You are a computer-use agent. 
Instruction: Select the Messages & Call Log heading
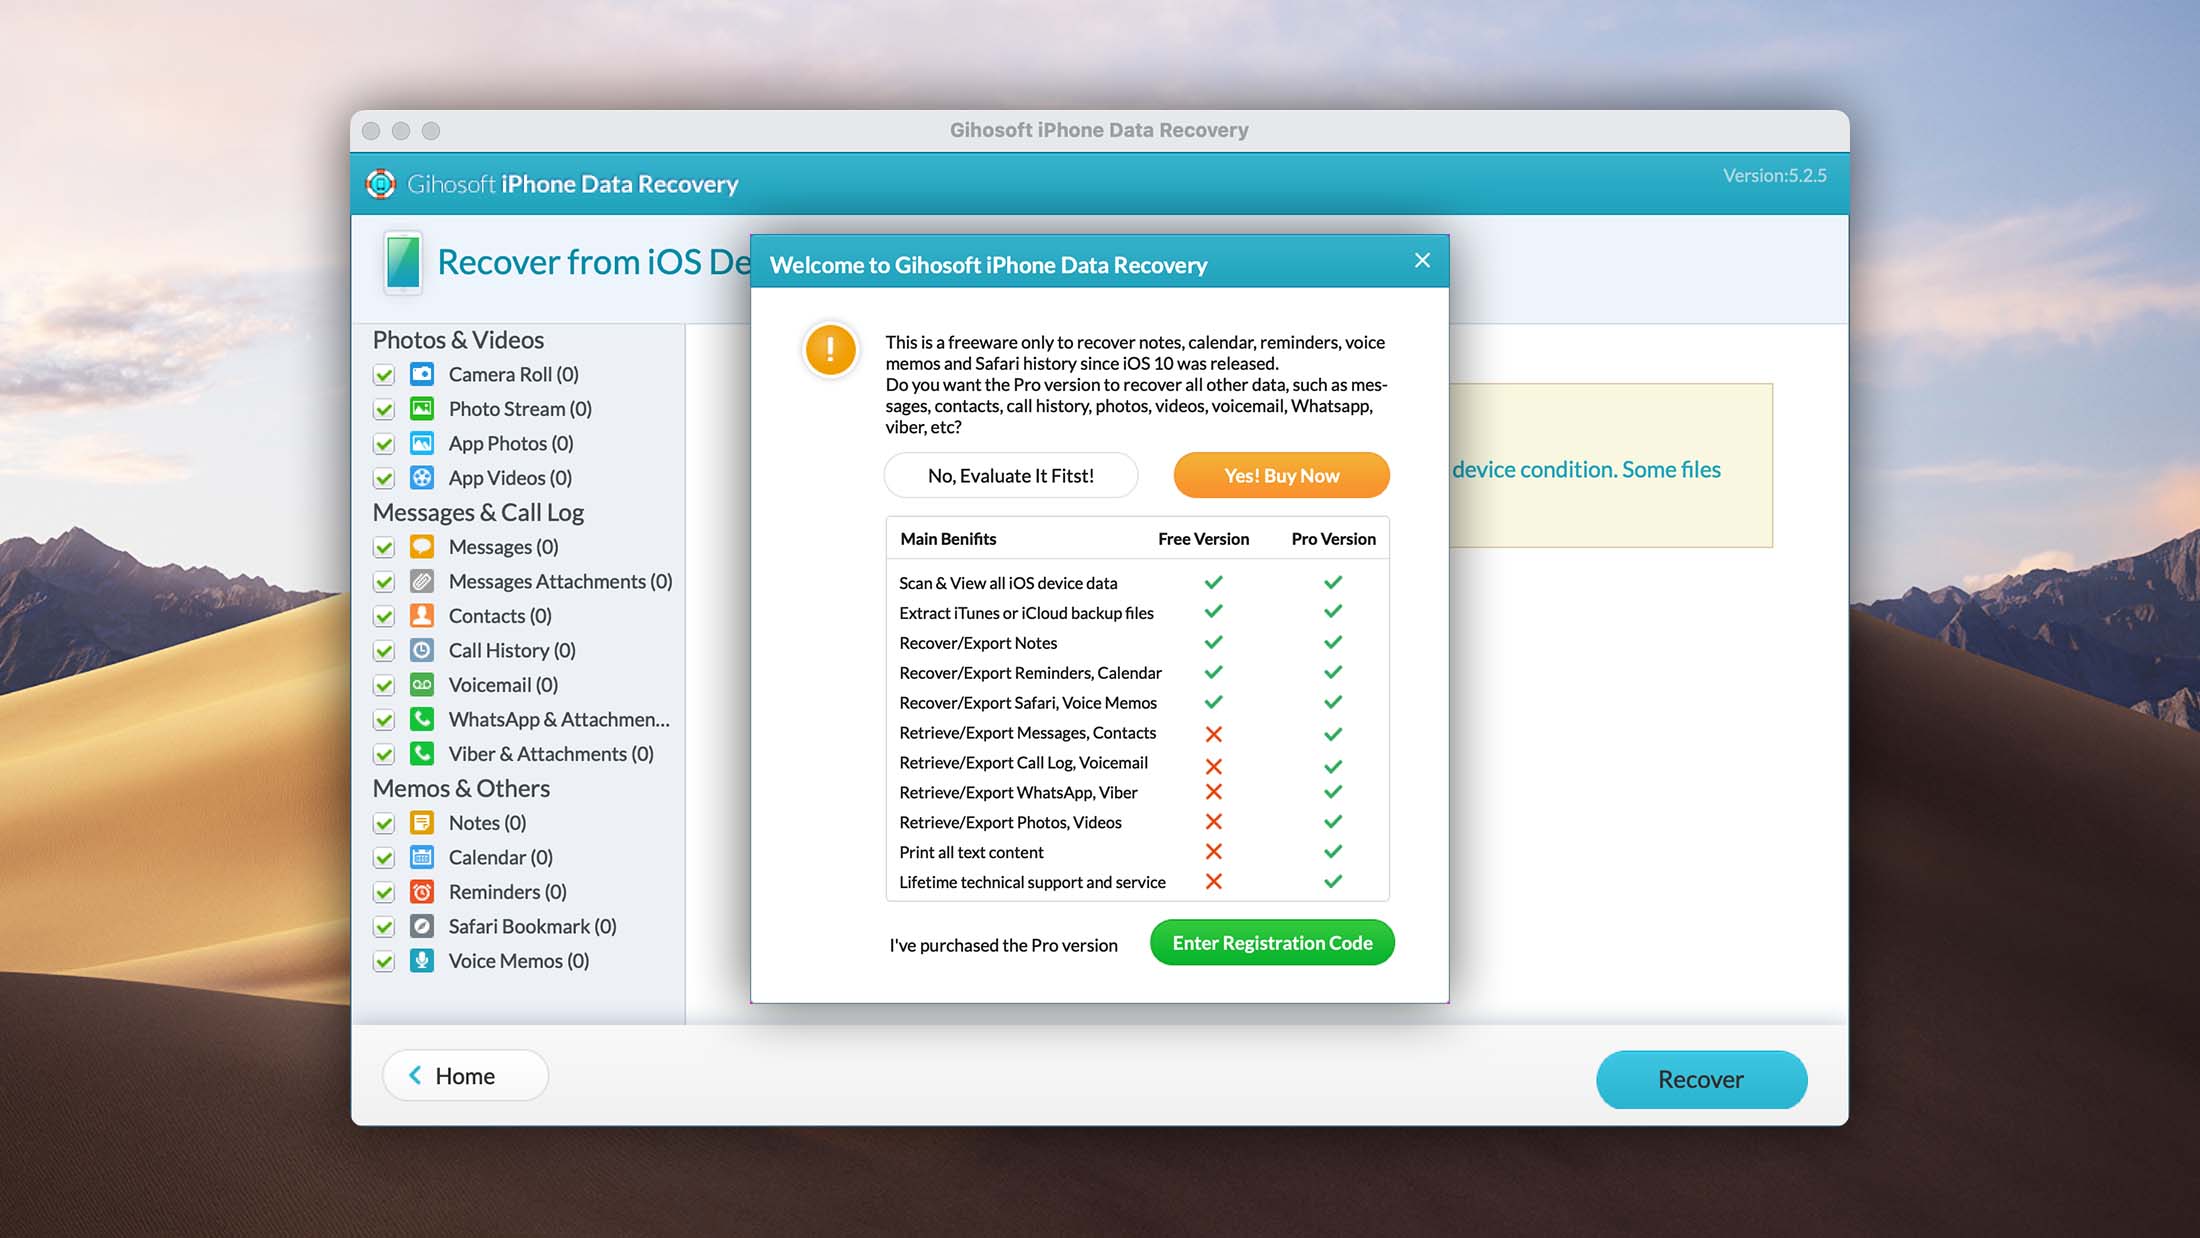pyautogui.click(x=478, y=513)
